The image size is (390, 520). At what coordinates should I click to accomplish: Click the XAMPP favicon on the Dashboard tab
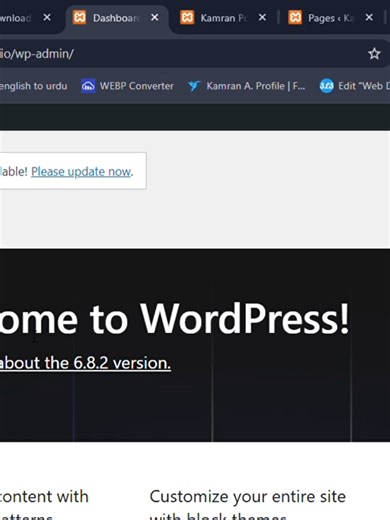coord(79,17)
